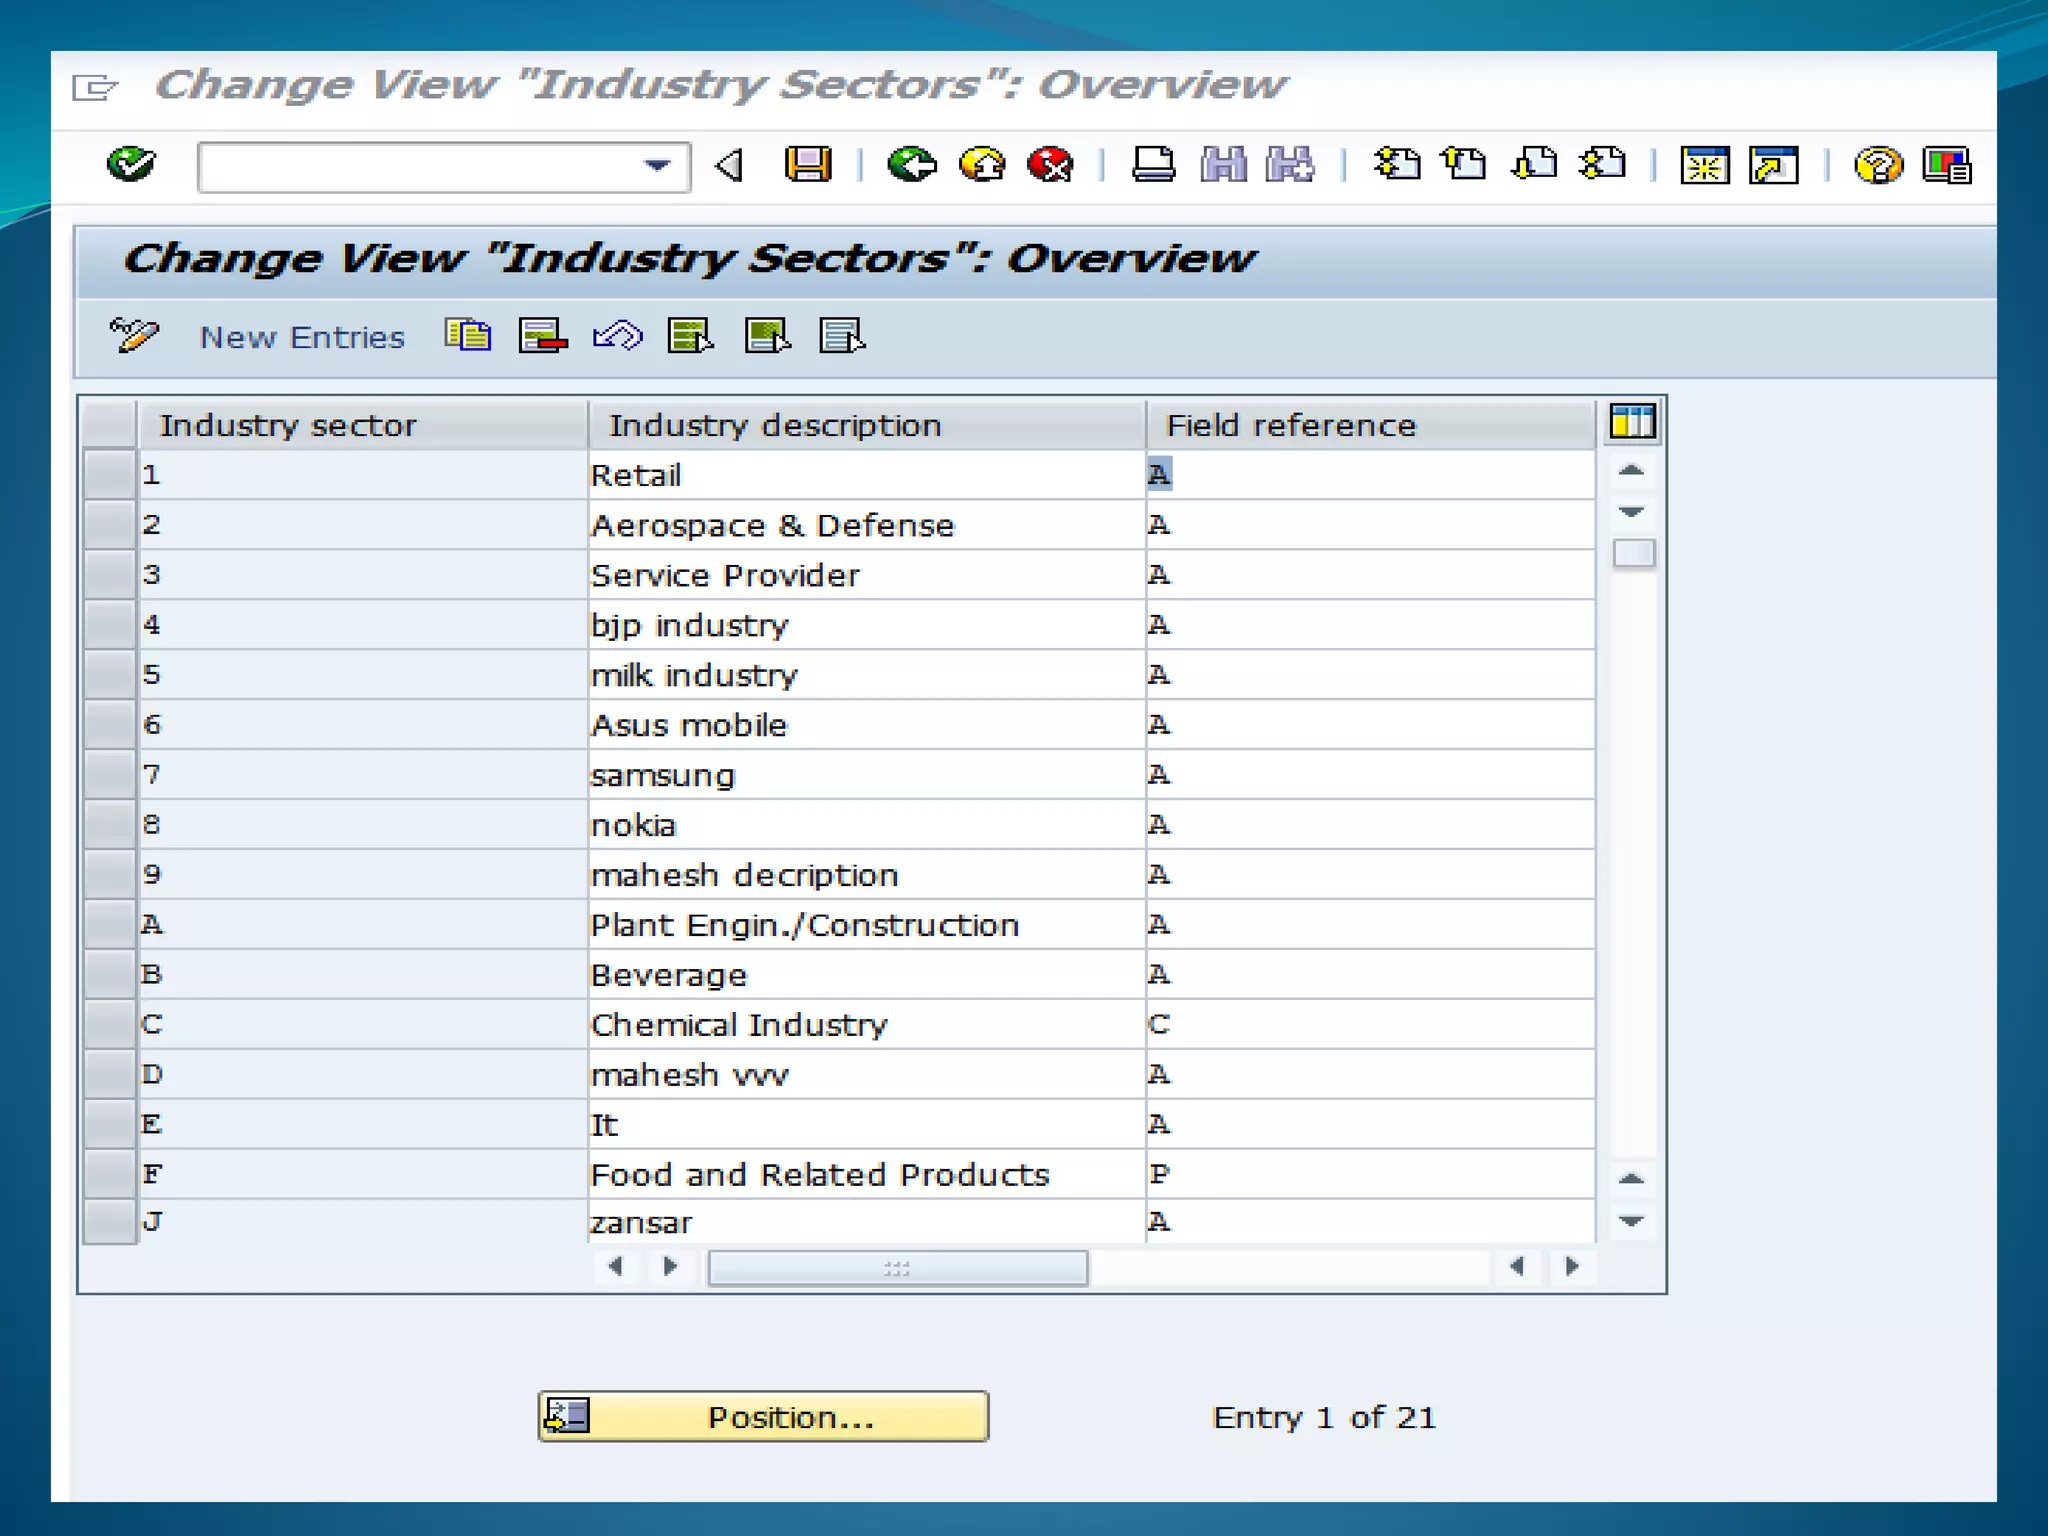Click the red Cancel icon
This screenshot has height=1536, width=2048.
1050,164
